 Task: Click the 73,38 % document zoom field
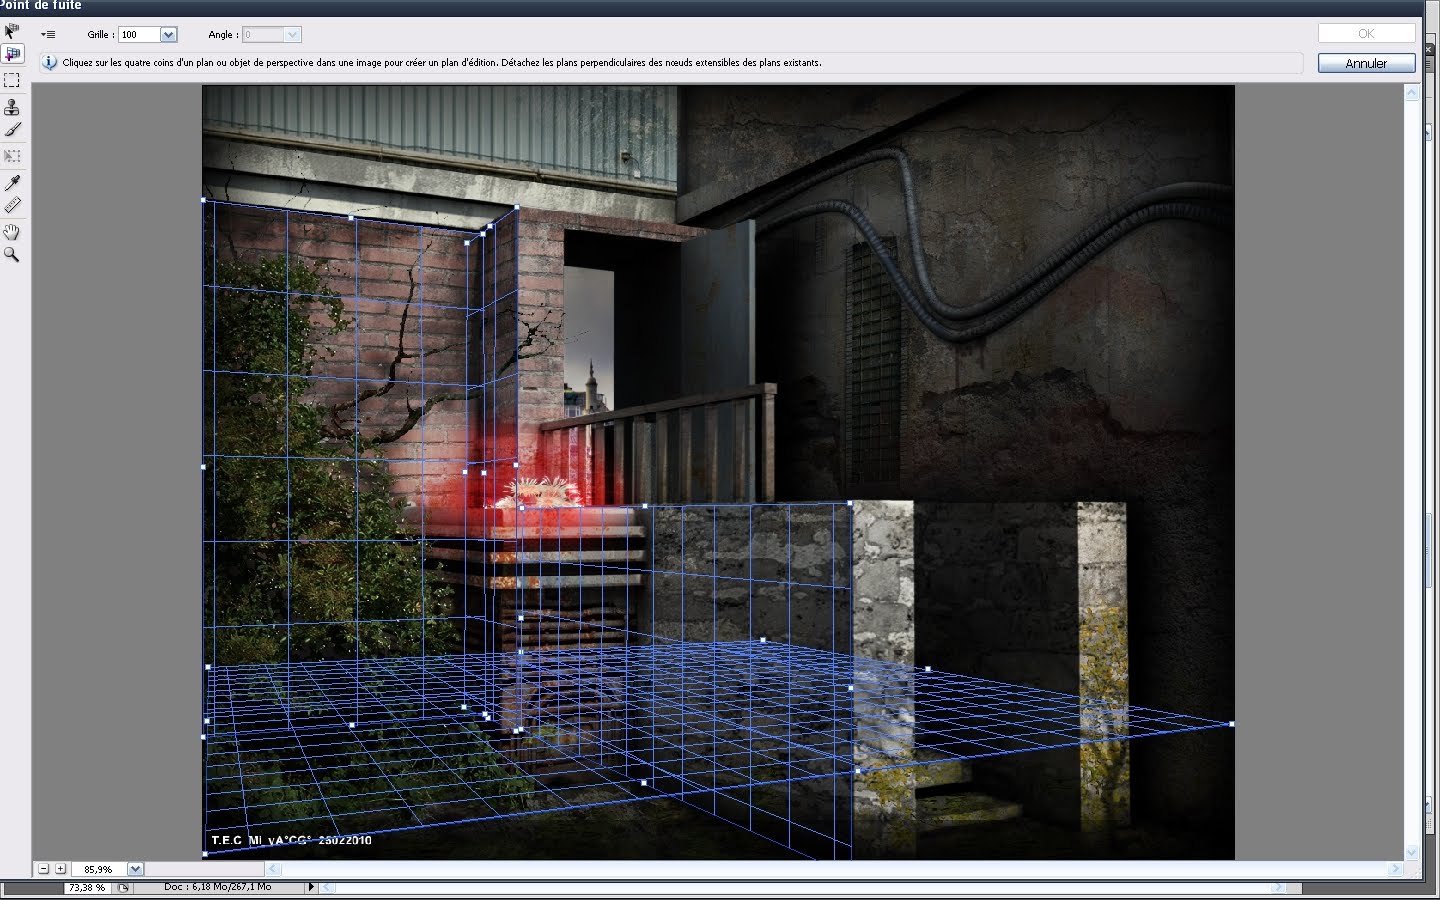pyautogui.click(x=88, y=887)
